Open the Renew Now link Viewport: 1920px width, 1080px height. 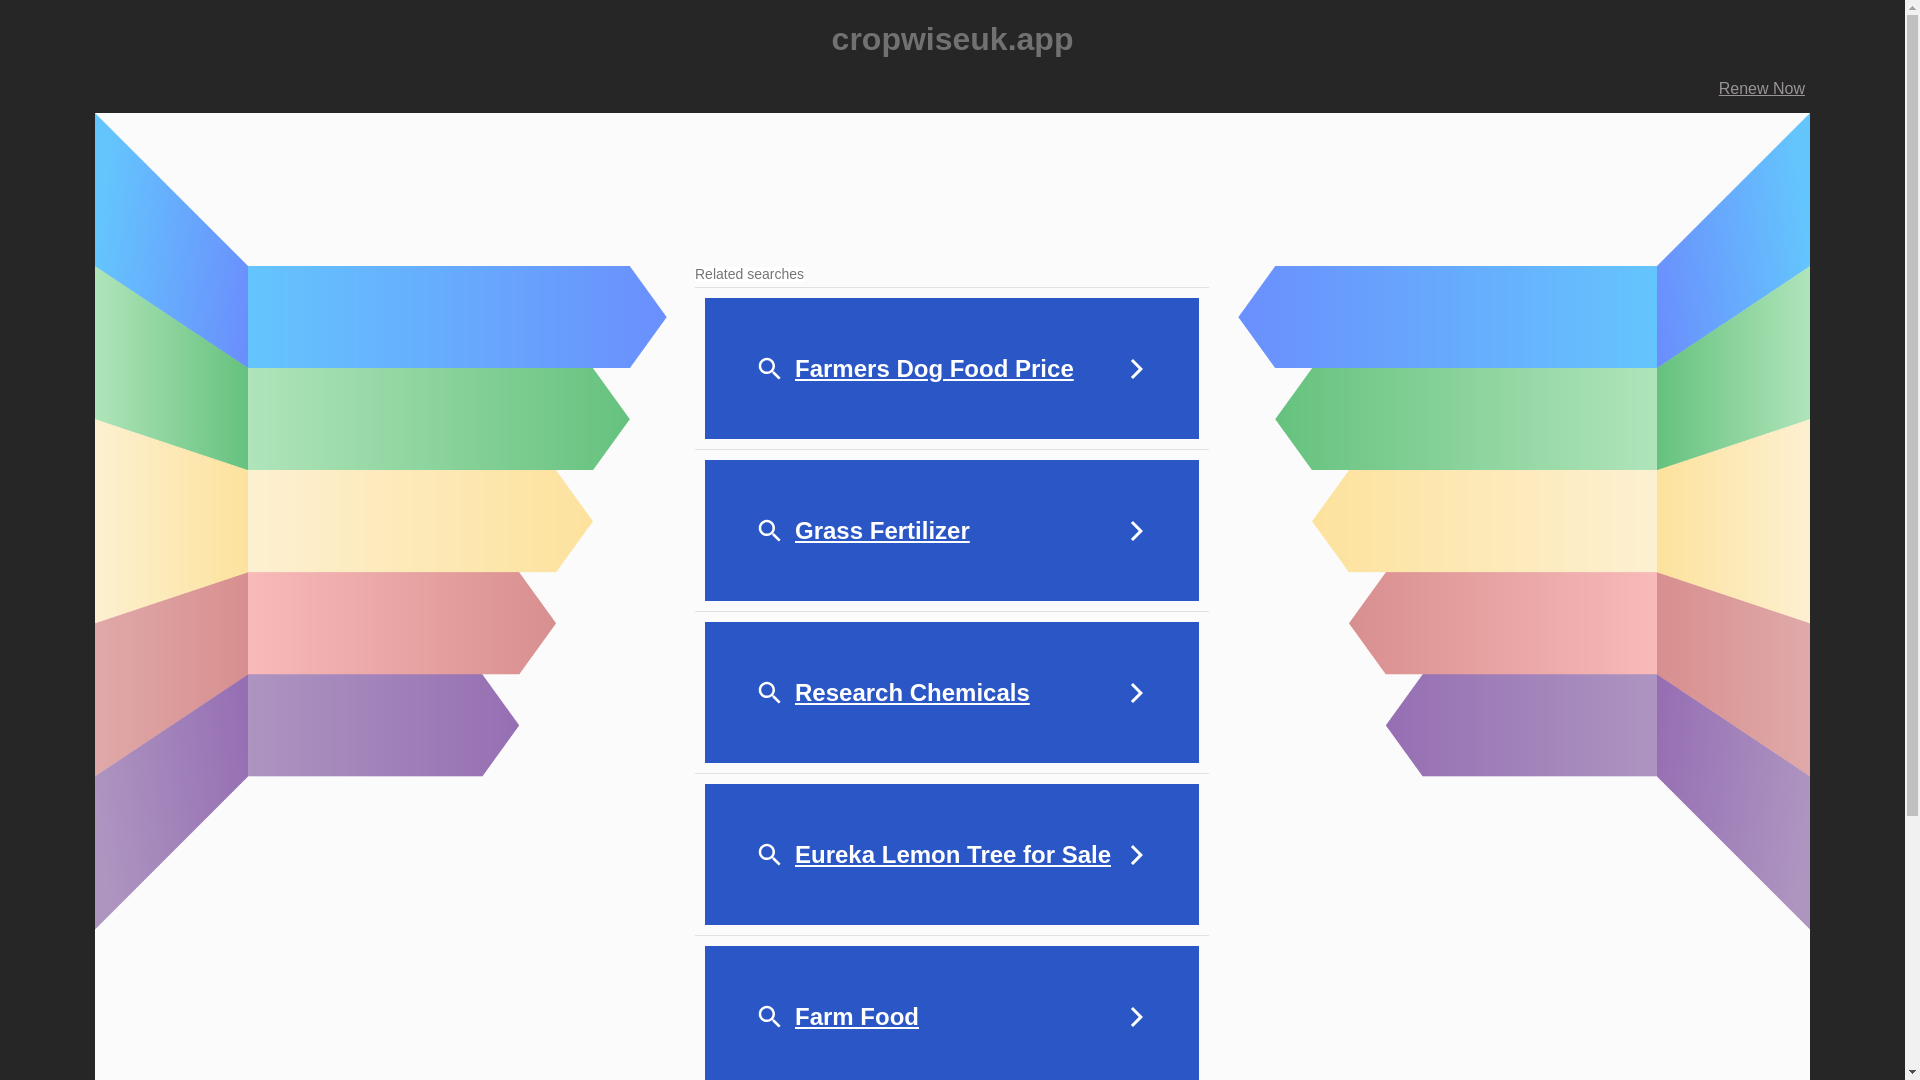[1761, 89]
